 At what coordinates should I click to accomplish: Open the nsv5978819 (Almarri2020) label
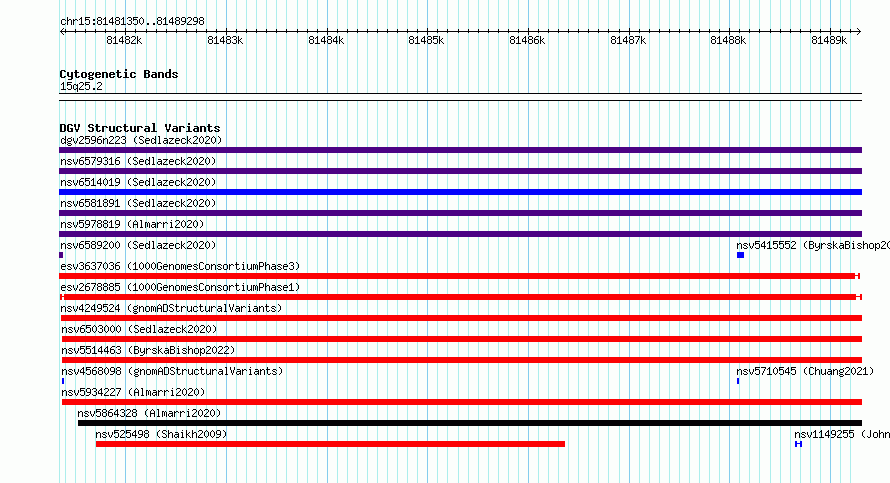coord(132,224)
